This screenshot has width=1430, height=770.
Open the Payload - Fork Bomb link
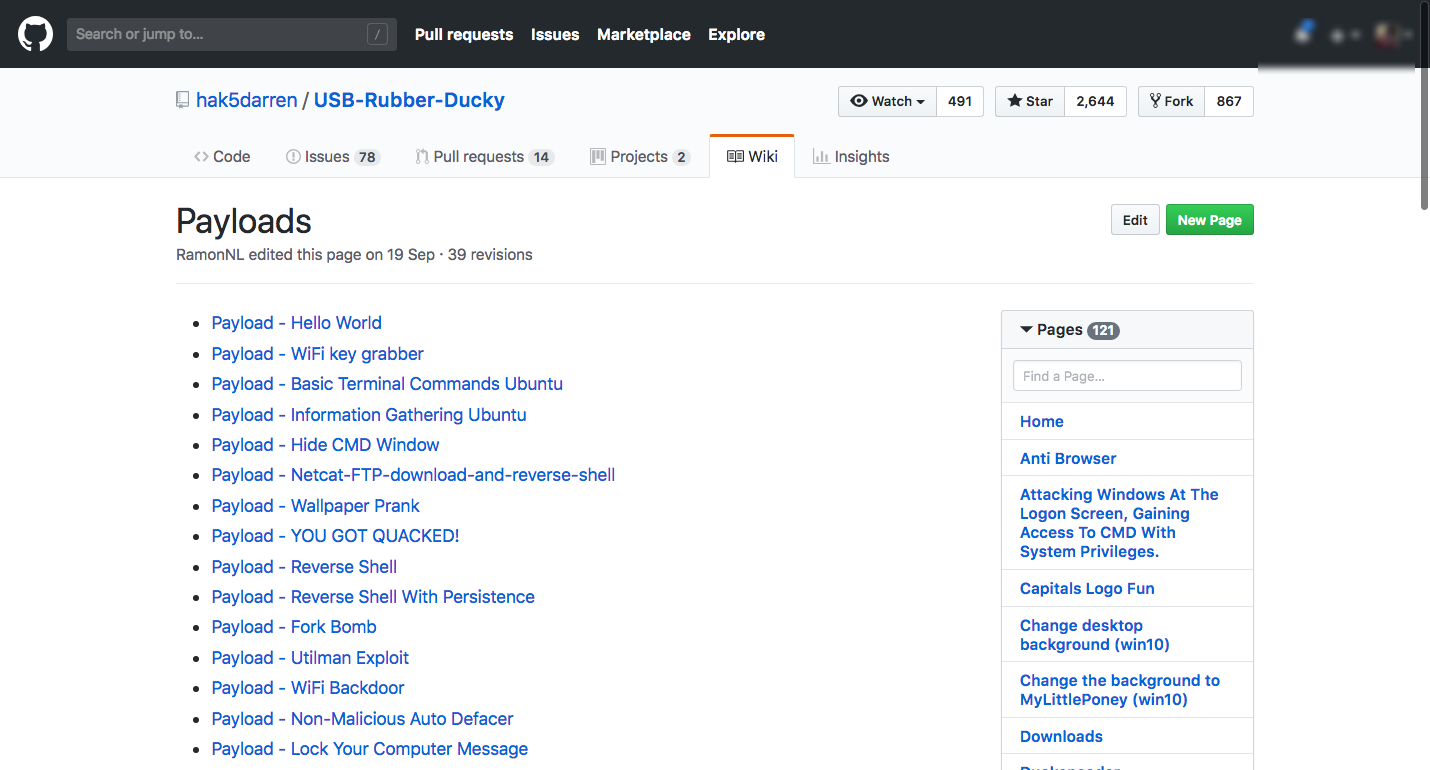(294, 627)
